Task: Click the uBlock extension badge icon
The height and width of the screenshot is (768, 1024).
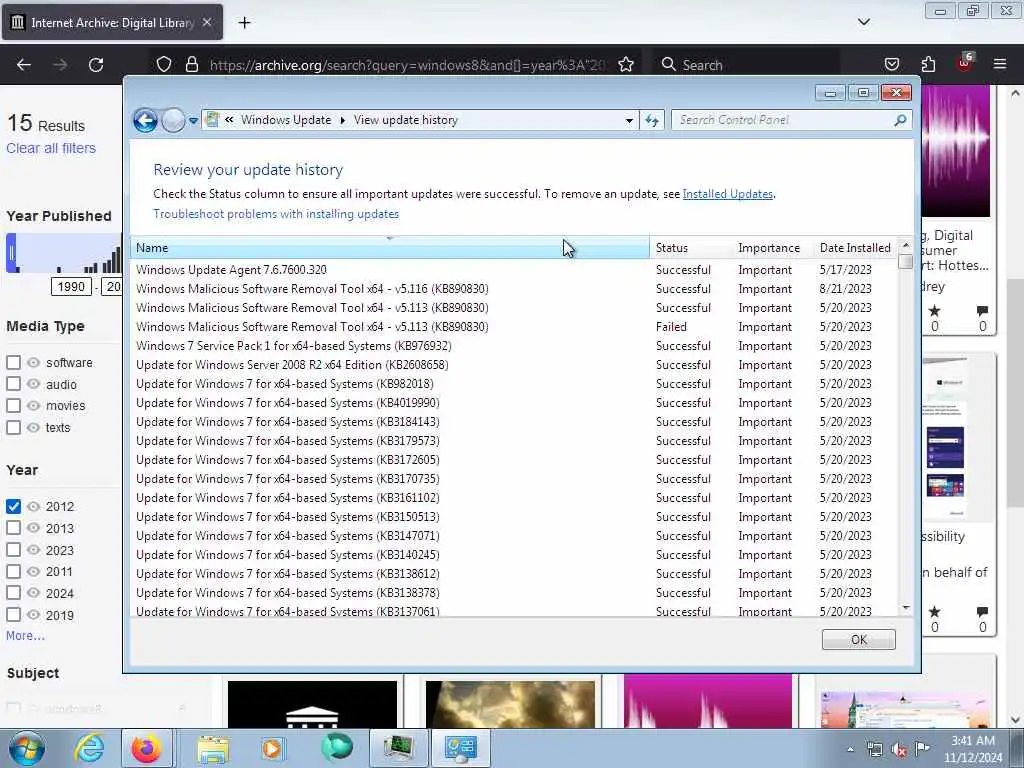Action: pyautogui.click(x=965, y=63)
